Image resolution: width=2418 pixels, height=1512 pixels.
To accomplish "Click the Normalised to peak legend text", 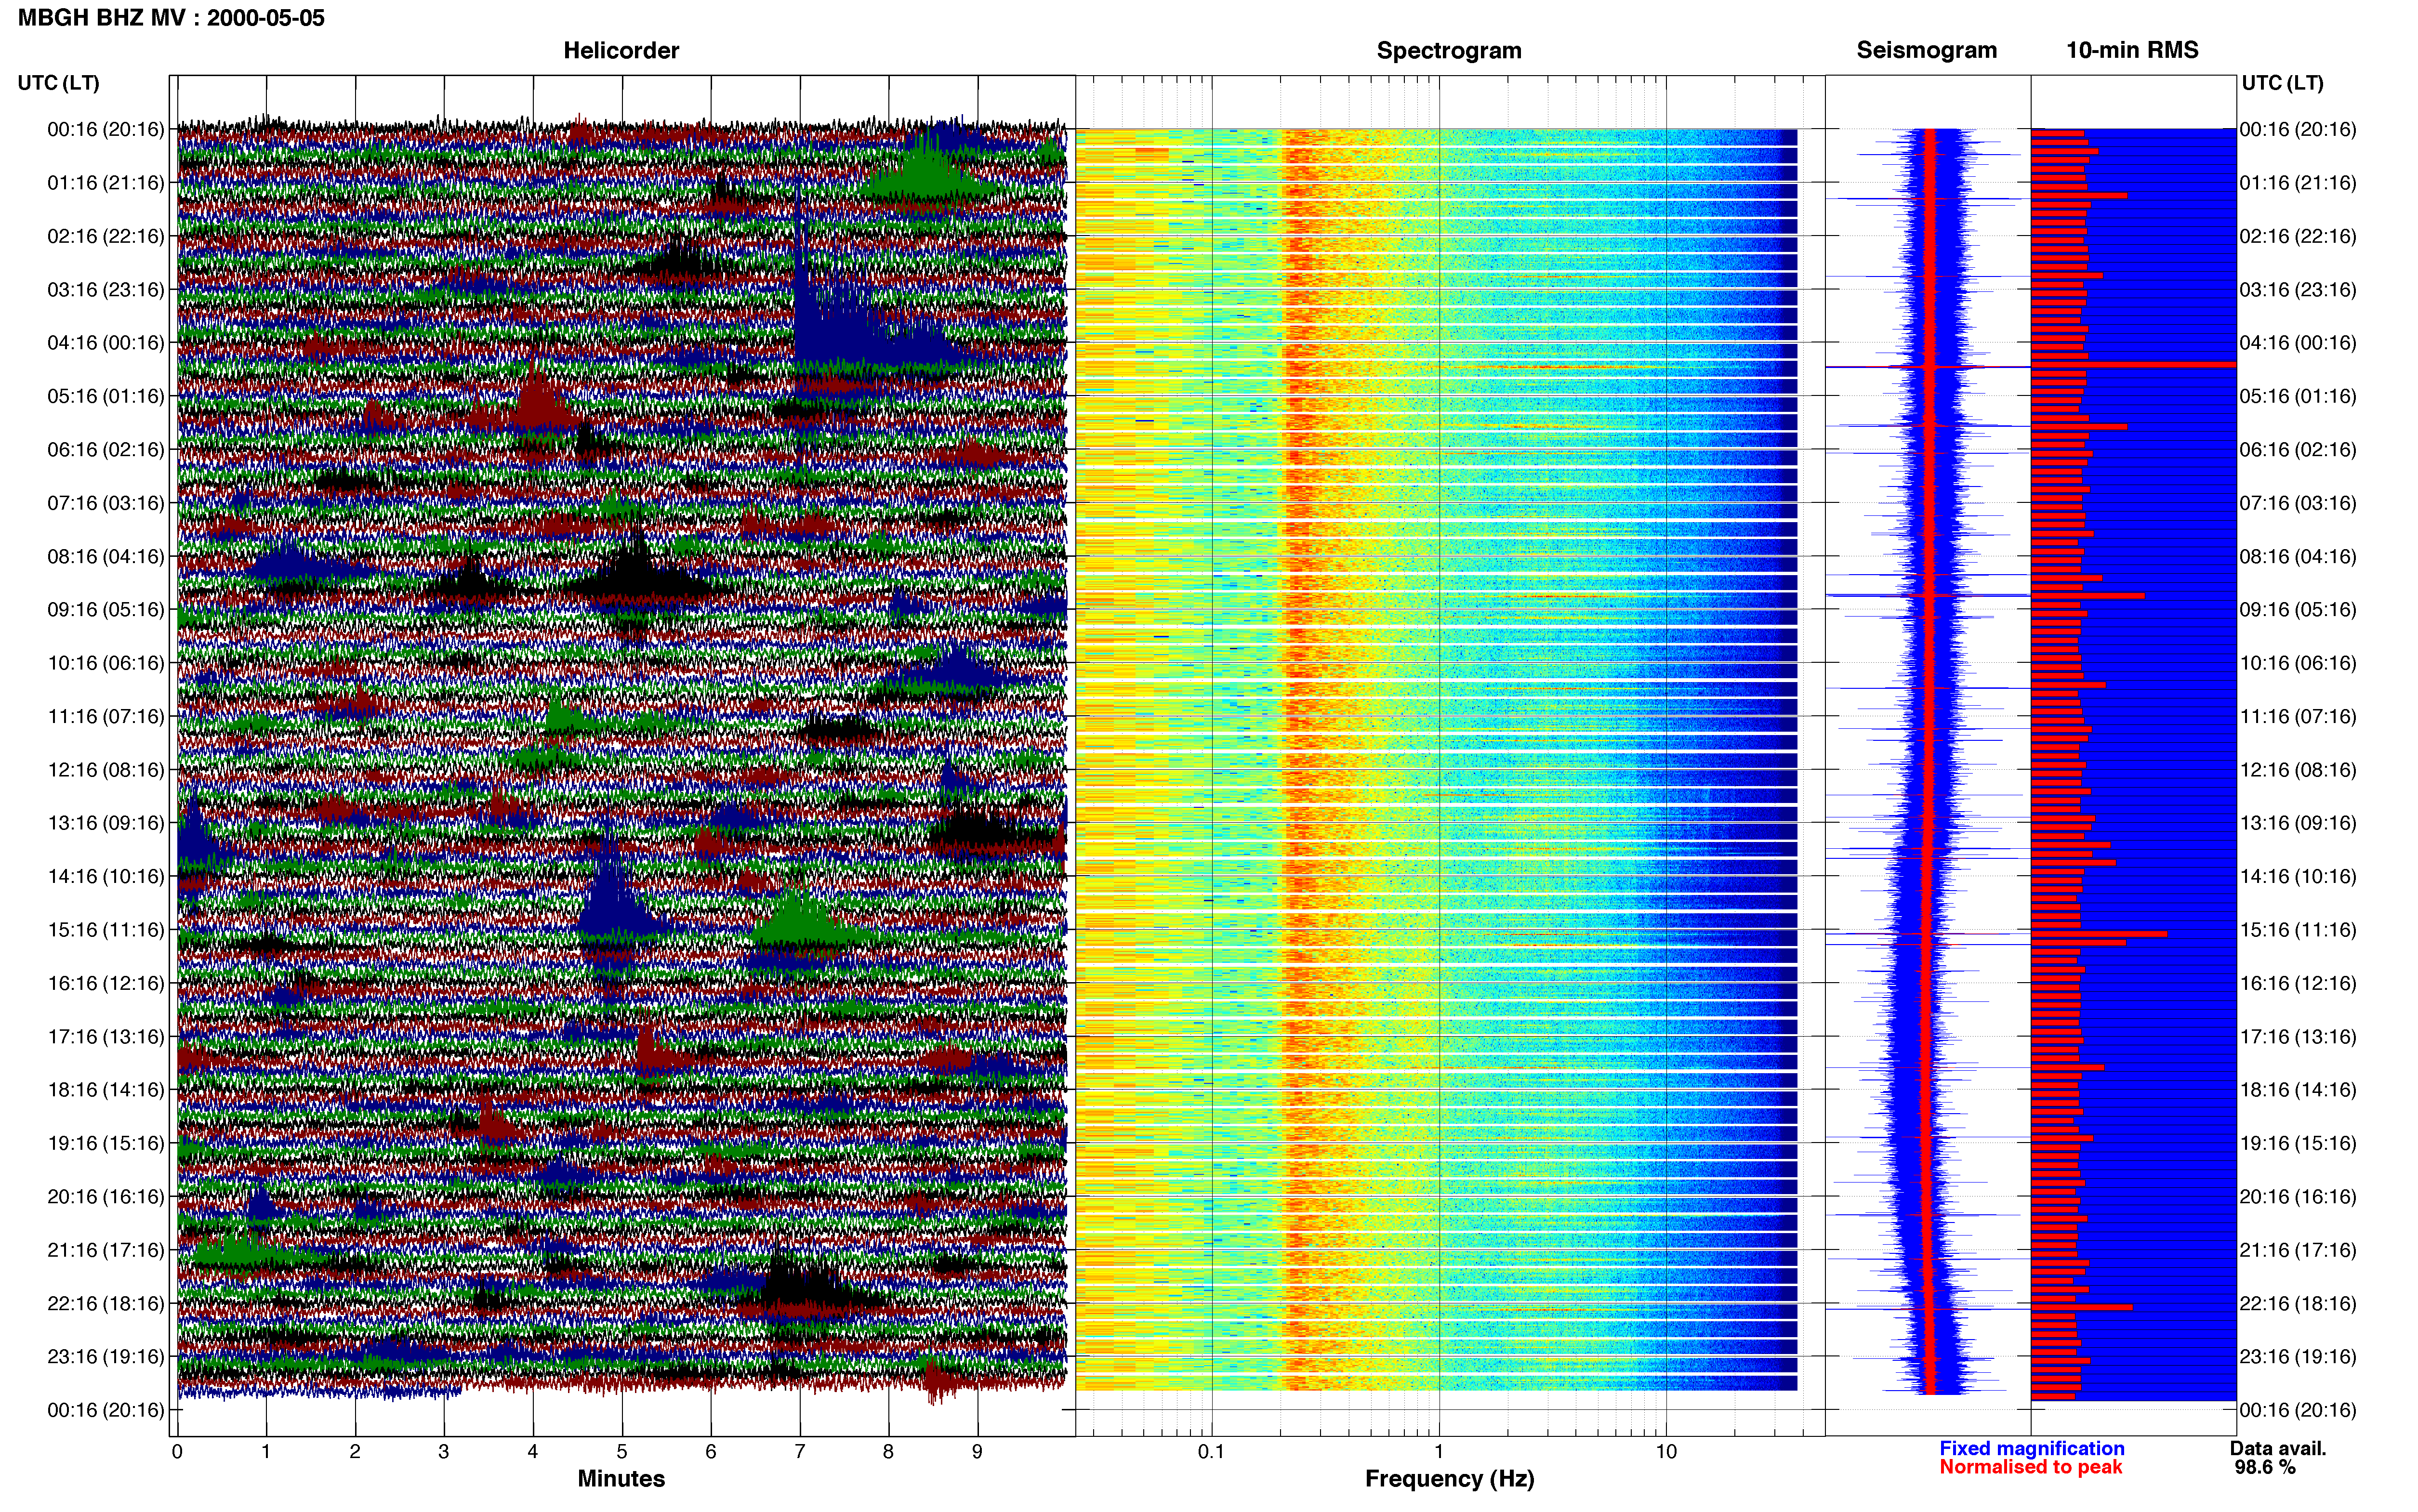I will pyautogui.click(x=2030, y=1467).
